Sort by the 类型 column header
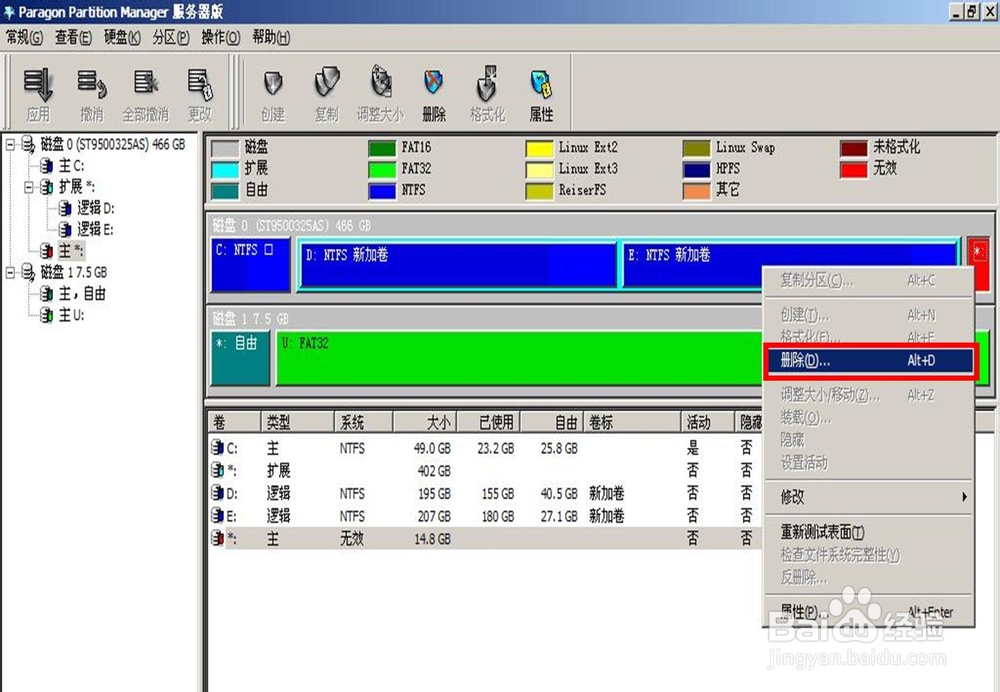Screen dimensions: 1000x692 click(x=298, y=422)
